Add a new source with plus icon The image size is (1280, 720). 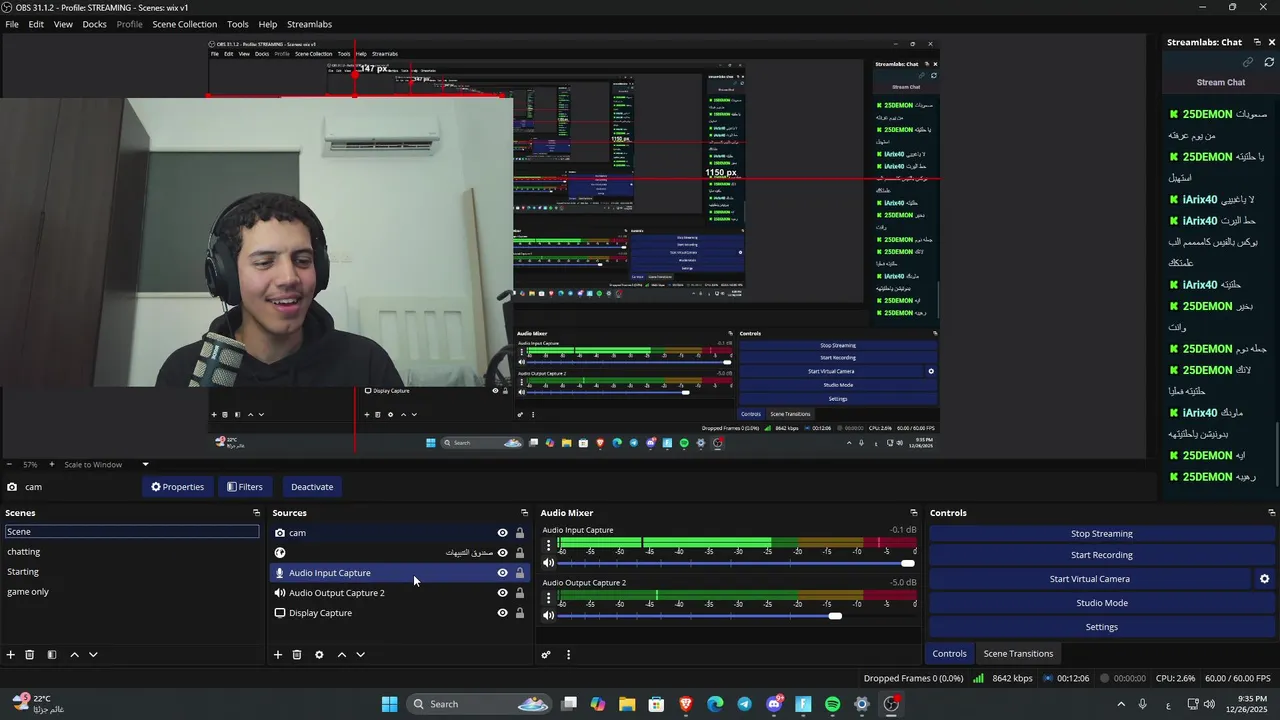pos(278,655)
